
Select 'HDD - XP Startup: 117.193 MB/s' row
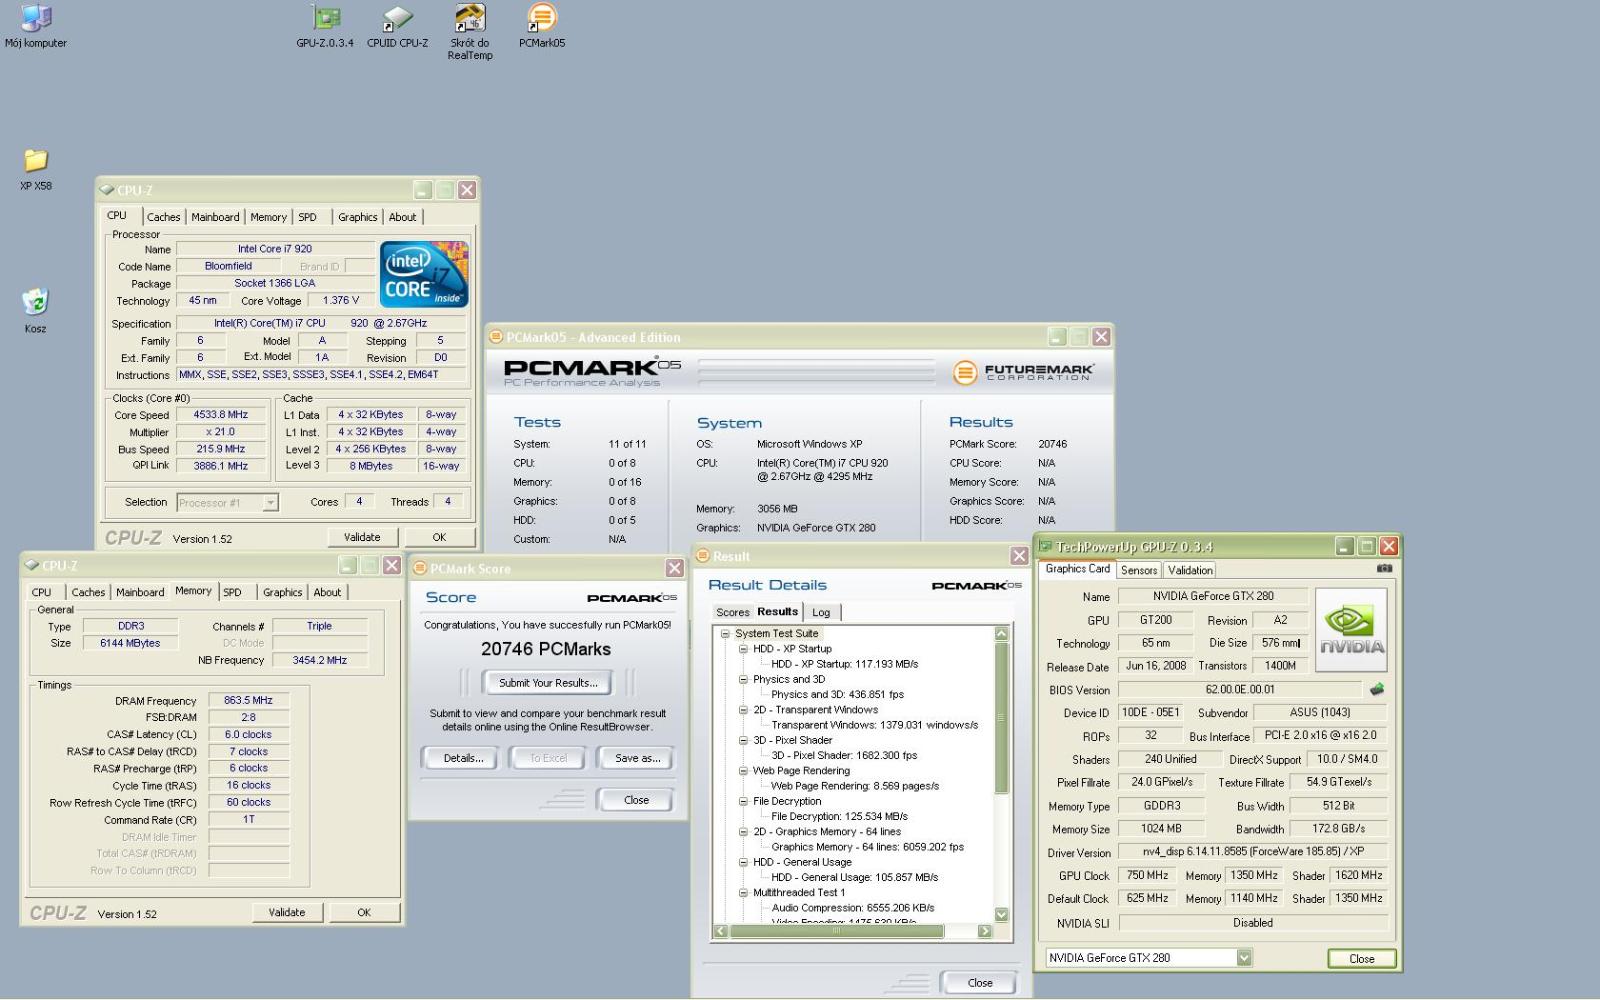point(845,664)
